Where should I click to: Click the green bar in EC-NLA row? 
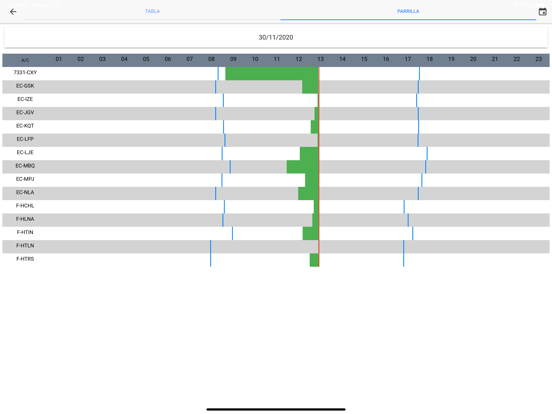tap(308, 193)
